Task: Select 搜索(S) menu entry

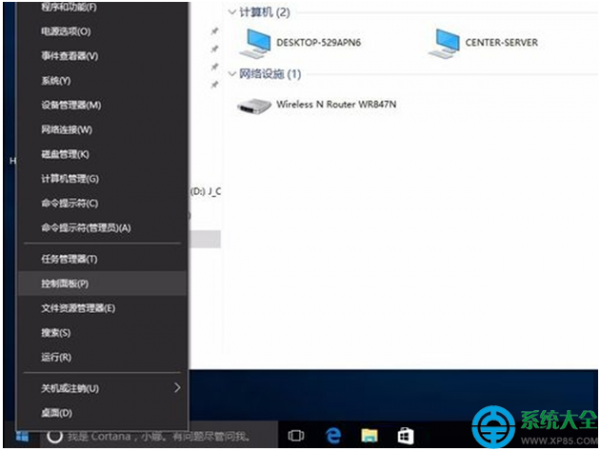Action: [103, 333]
